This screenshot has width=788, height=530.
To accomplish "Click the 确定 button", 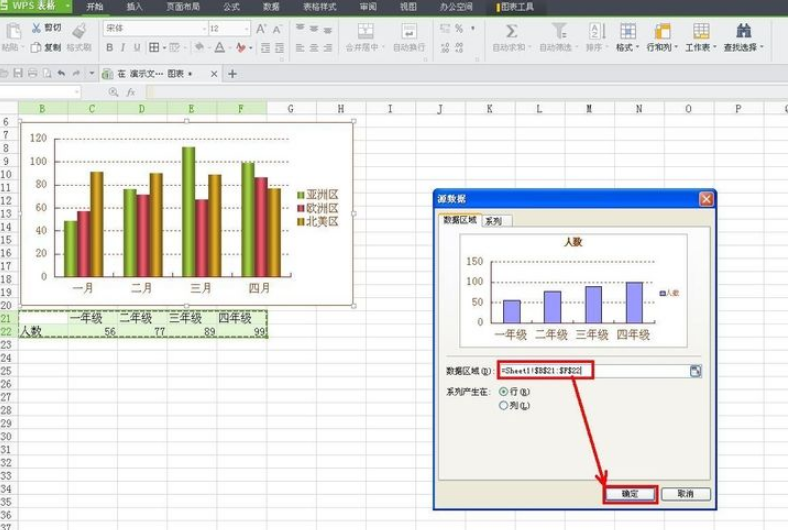I will tap(630, 494).
